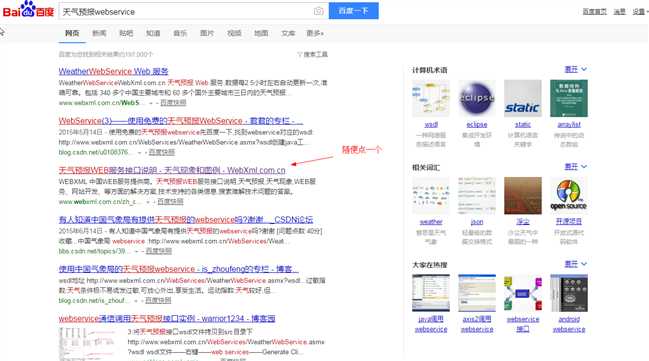Click the json code thumbnail
Image resolution: width=649 pixels, height=361 pixels.
pos(477,196)
